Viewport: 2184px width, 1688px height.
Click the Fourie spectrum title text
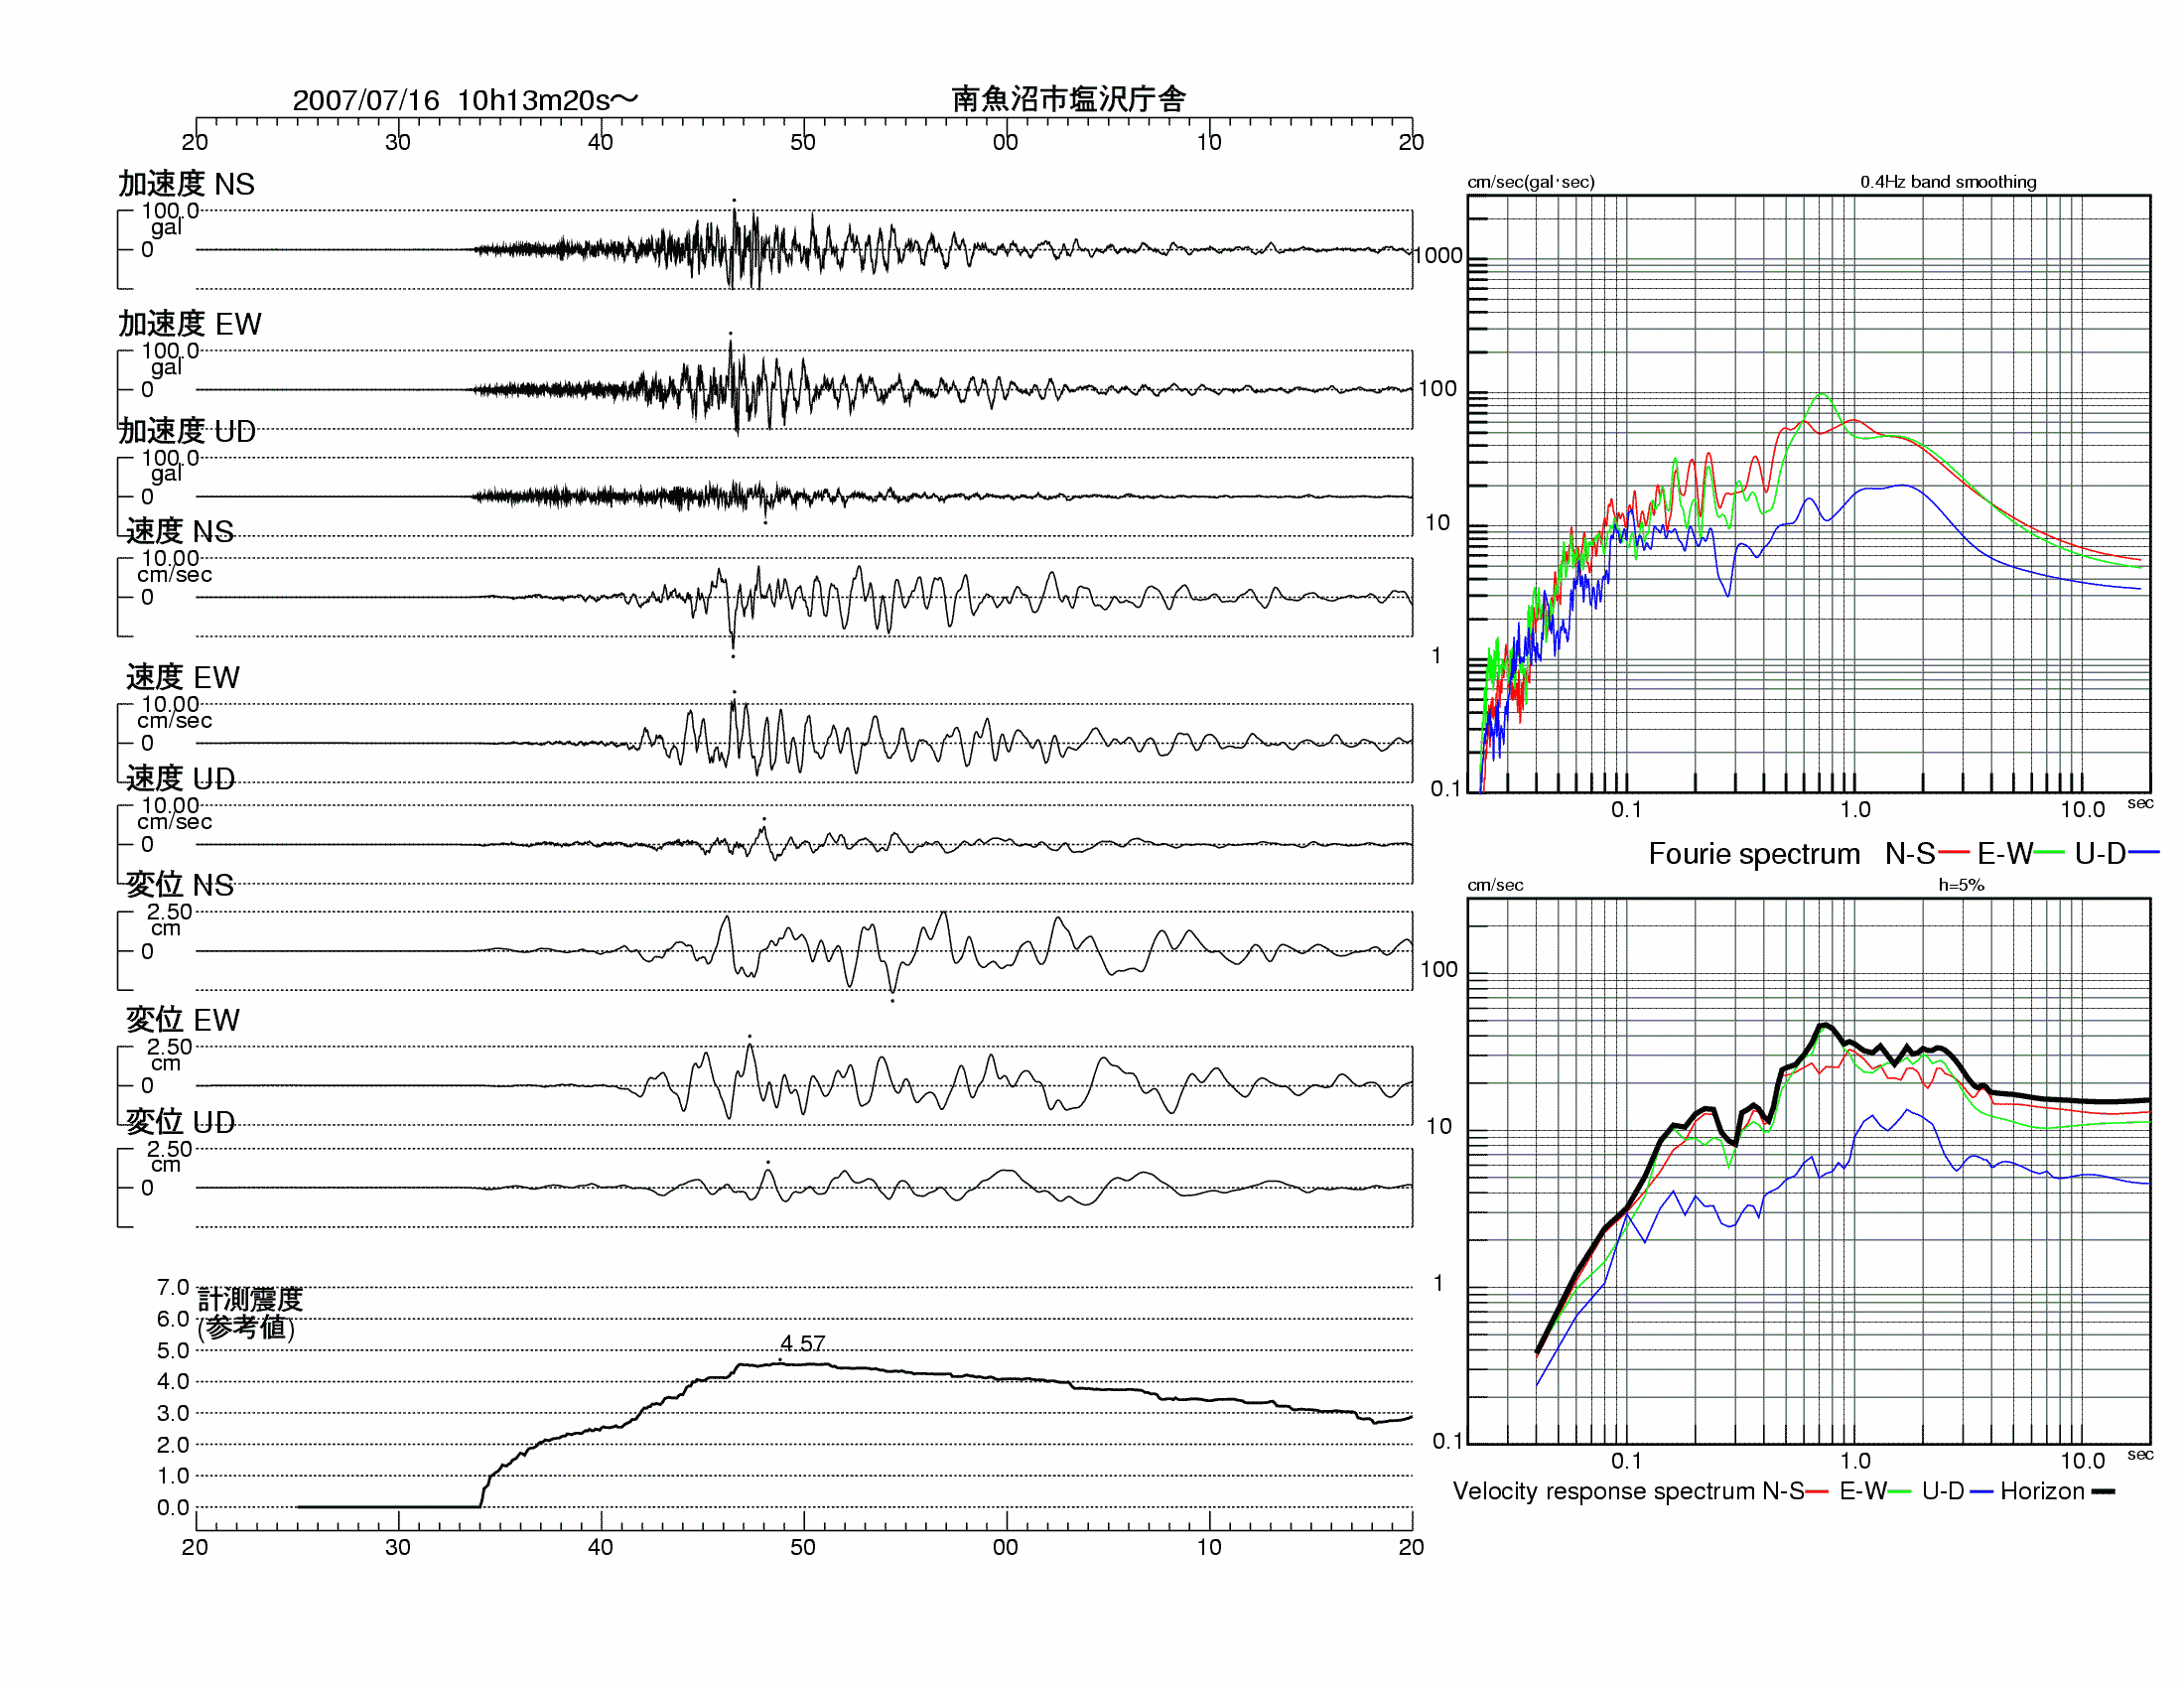(x=1753, y=854)
